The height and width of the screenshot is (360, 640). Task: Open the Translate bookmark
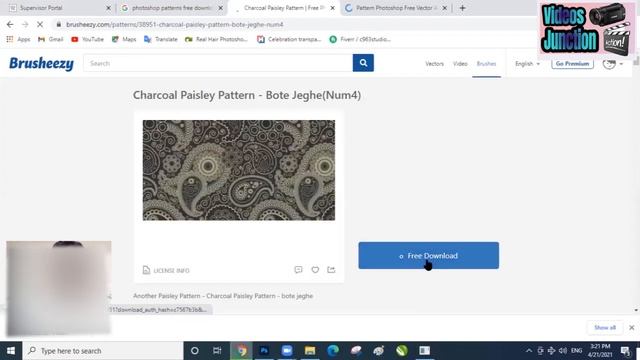click(161, 39)
